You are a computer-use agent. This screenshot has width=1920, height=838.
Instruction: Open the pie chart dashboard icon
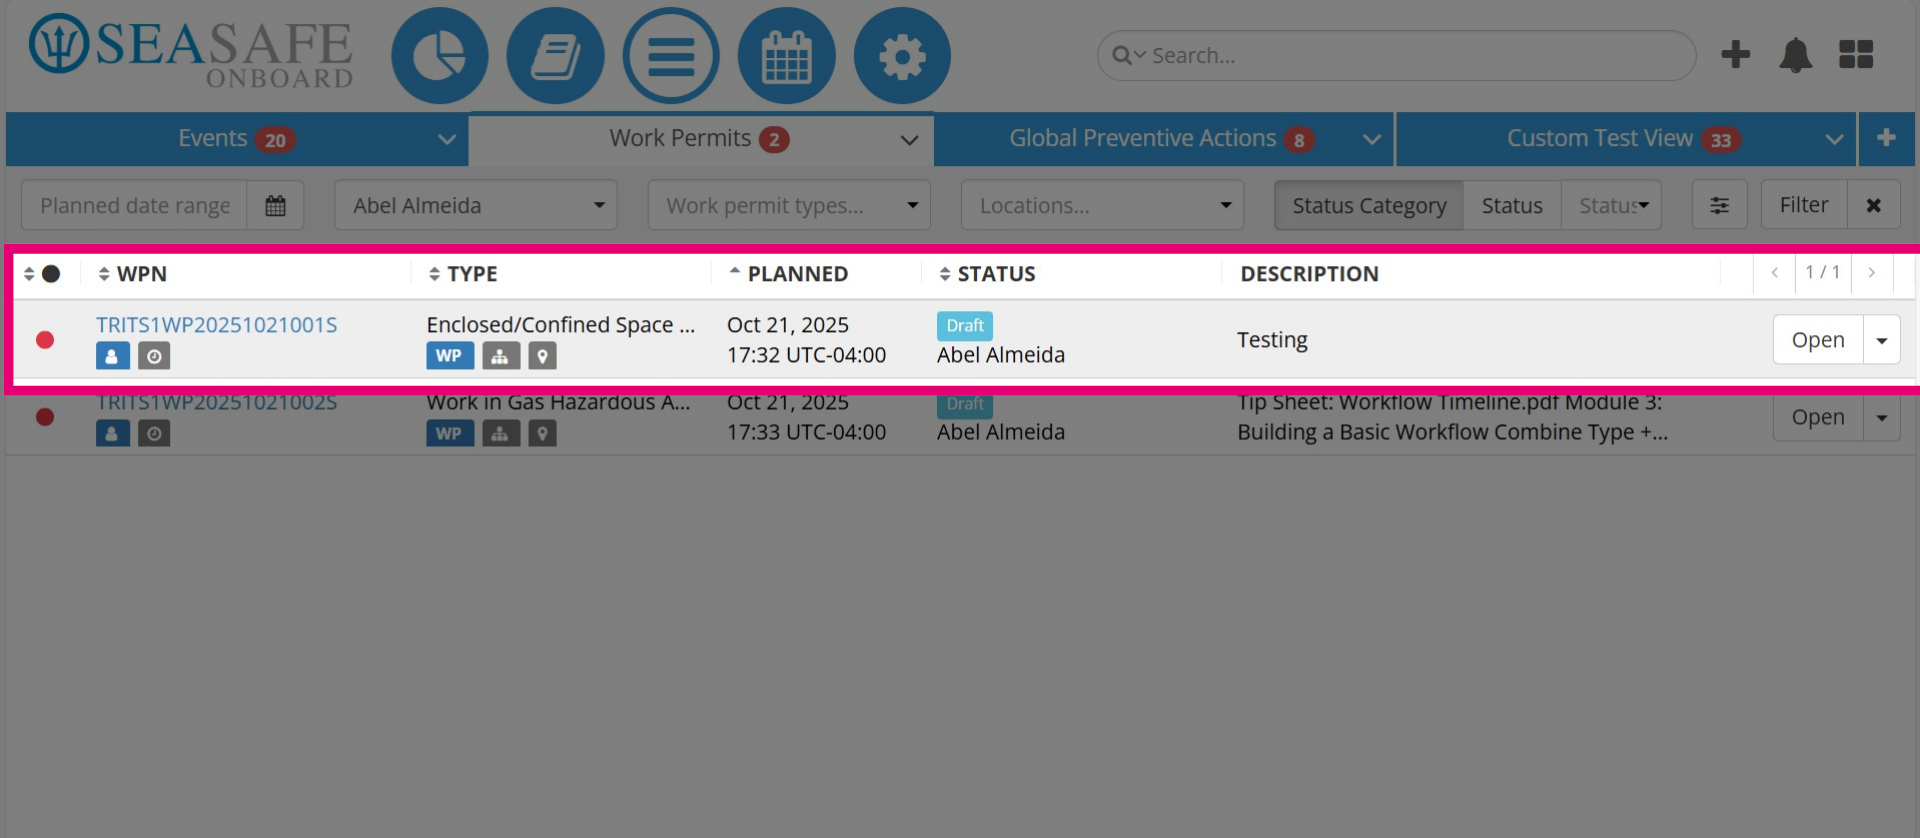440,55
